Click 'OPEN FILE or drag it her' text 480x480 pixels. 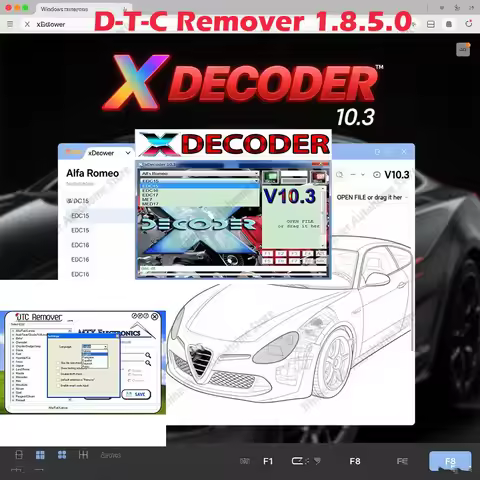369,197
